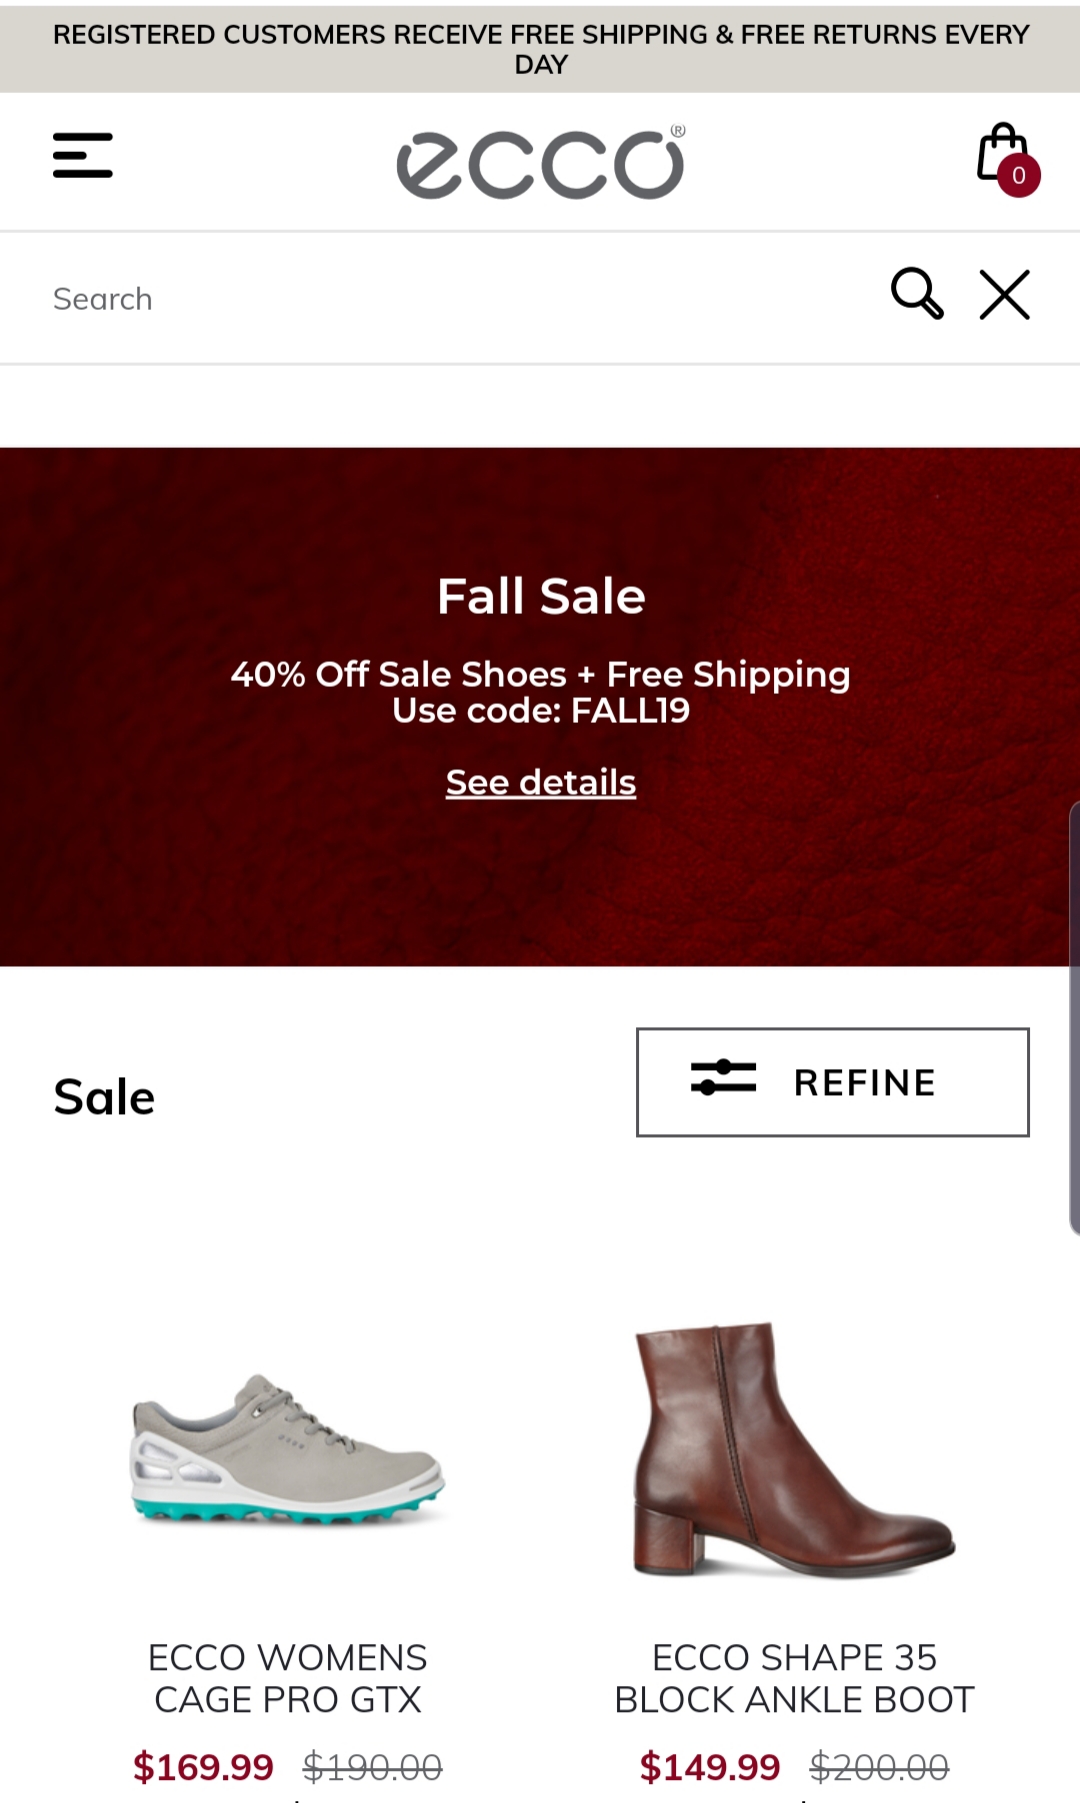Screen dimensions: 1080x1803
Task: Click the ECCO logo
Action: tap(540, 163)
